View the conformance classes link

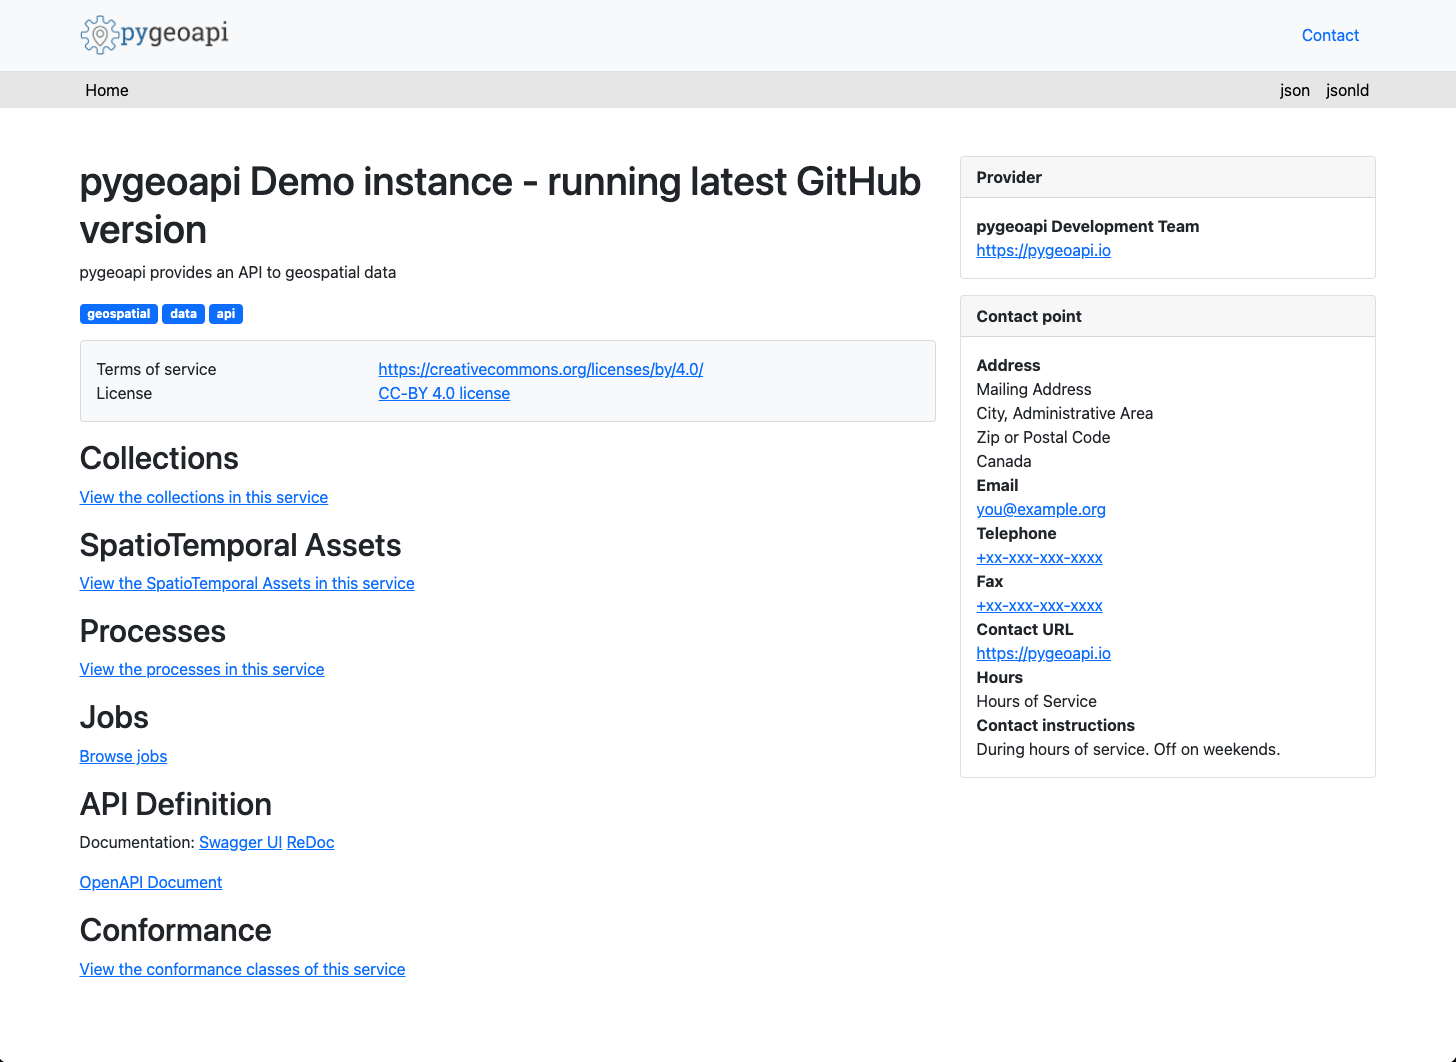tap(242, 969)
